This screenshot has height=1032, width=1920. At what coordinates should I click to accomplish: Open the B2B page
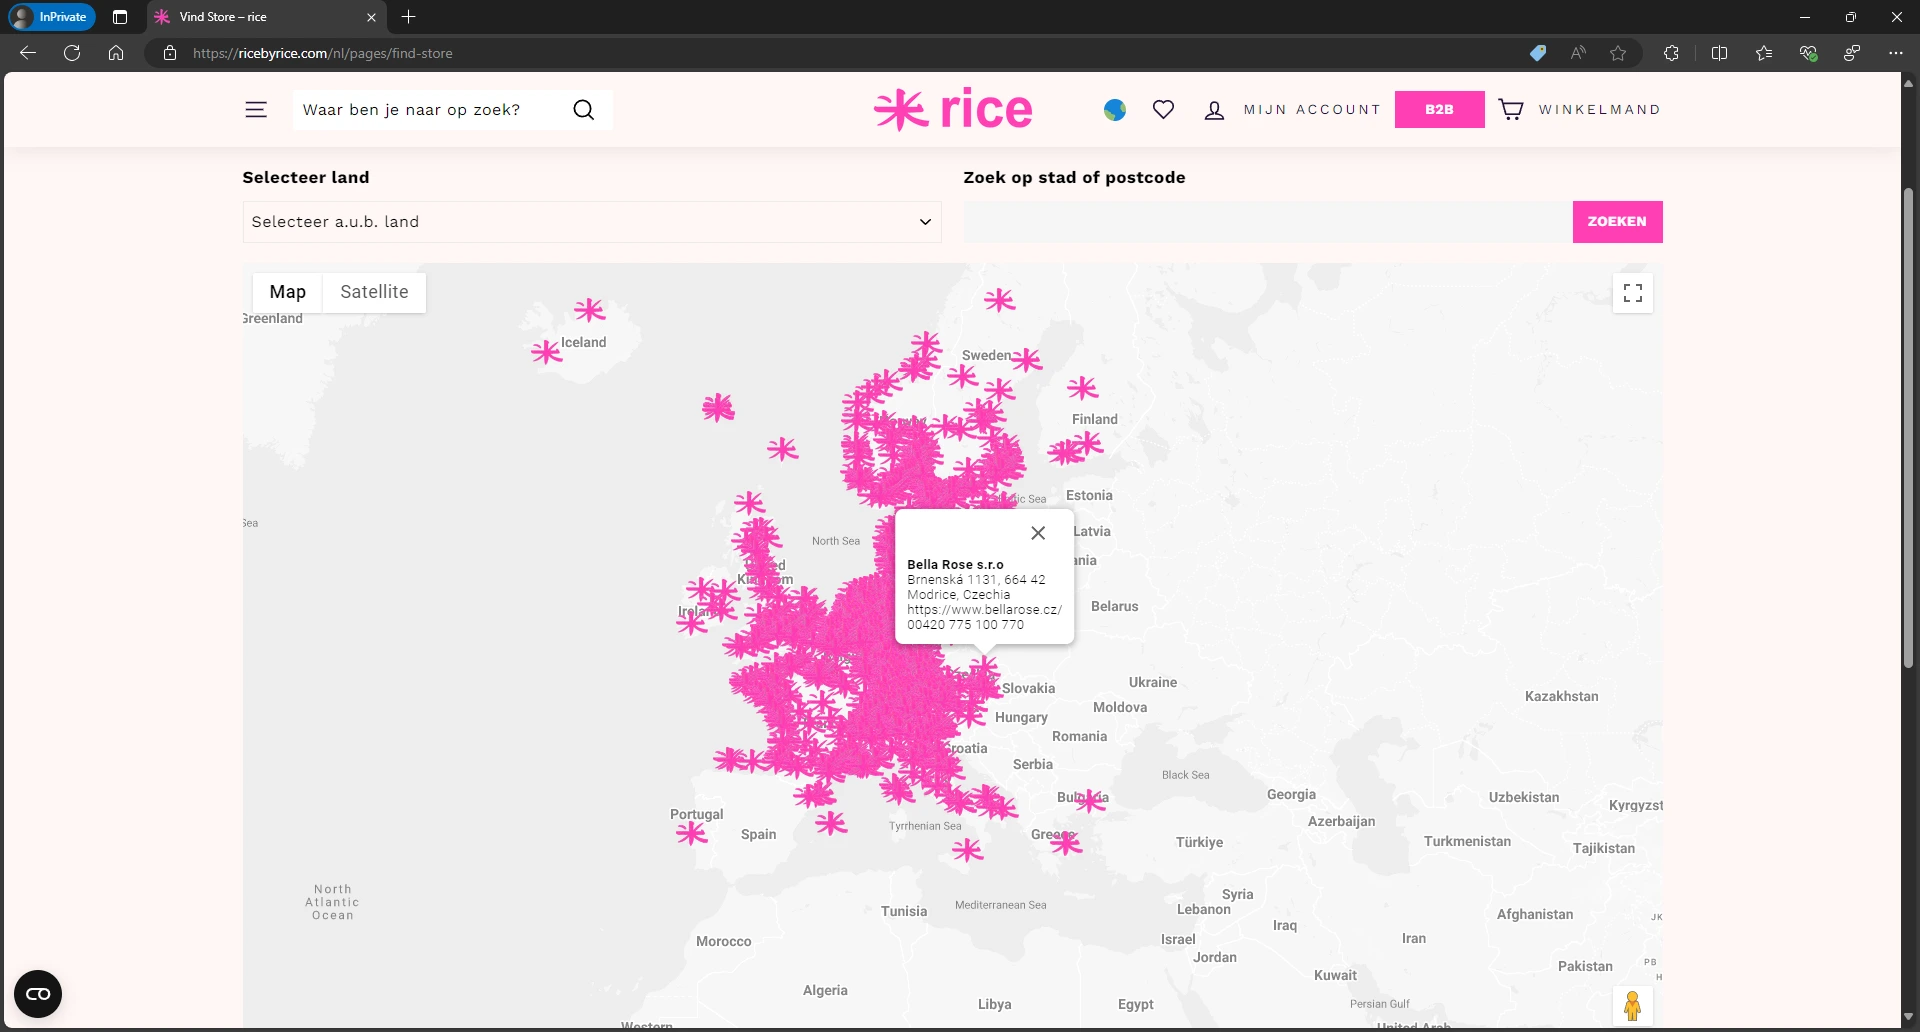pos(1439,109)
